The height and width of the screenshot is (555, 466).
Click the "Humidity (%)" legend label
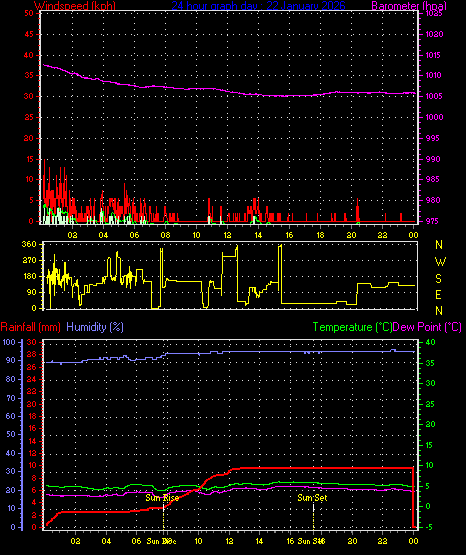point(95,327)
